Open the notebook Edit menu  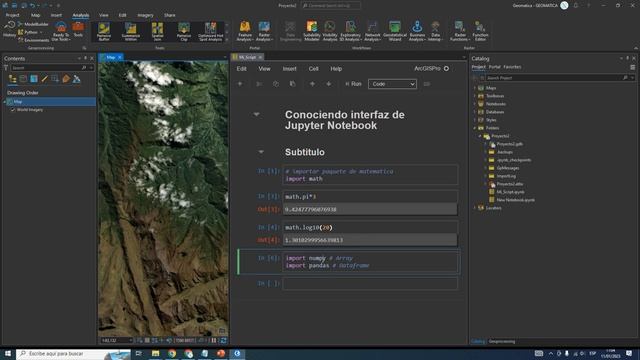pos(242,69)
